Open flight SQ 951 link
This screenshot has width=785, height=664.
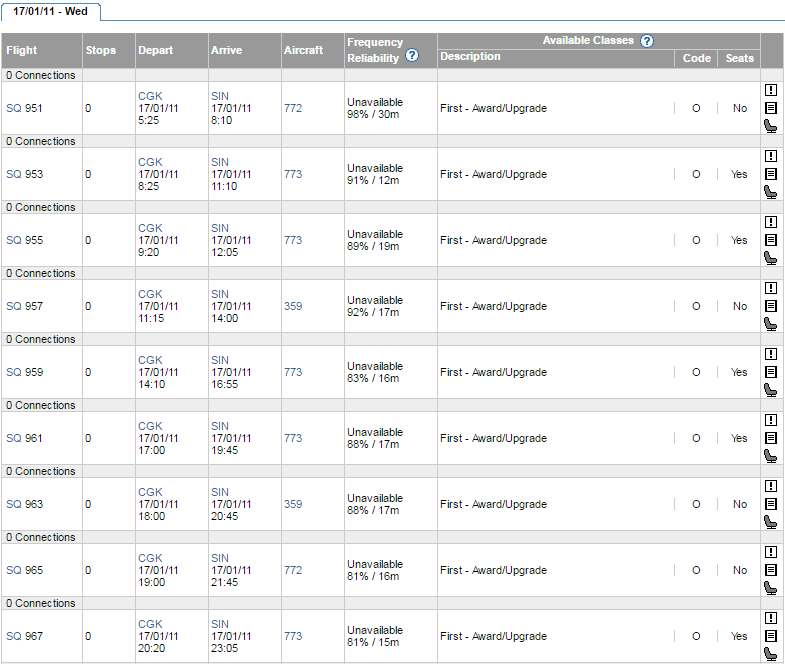click(25, 108)
